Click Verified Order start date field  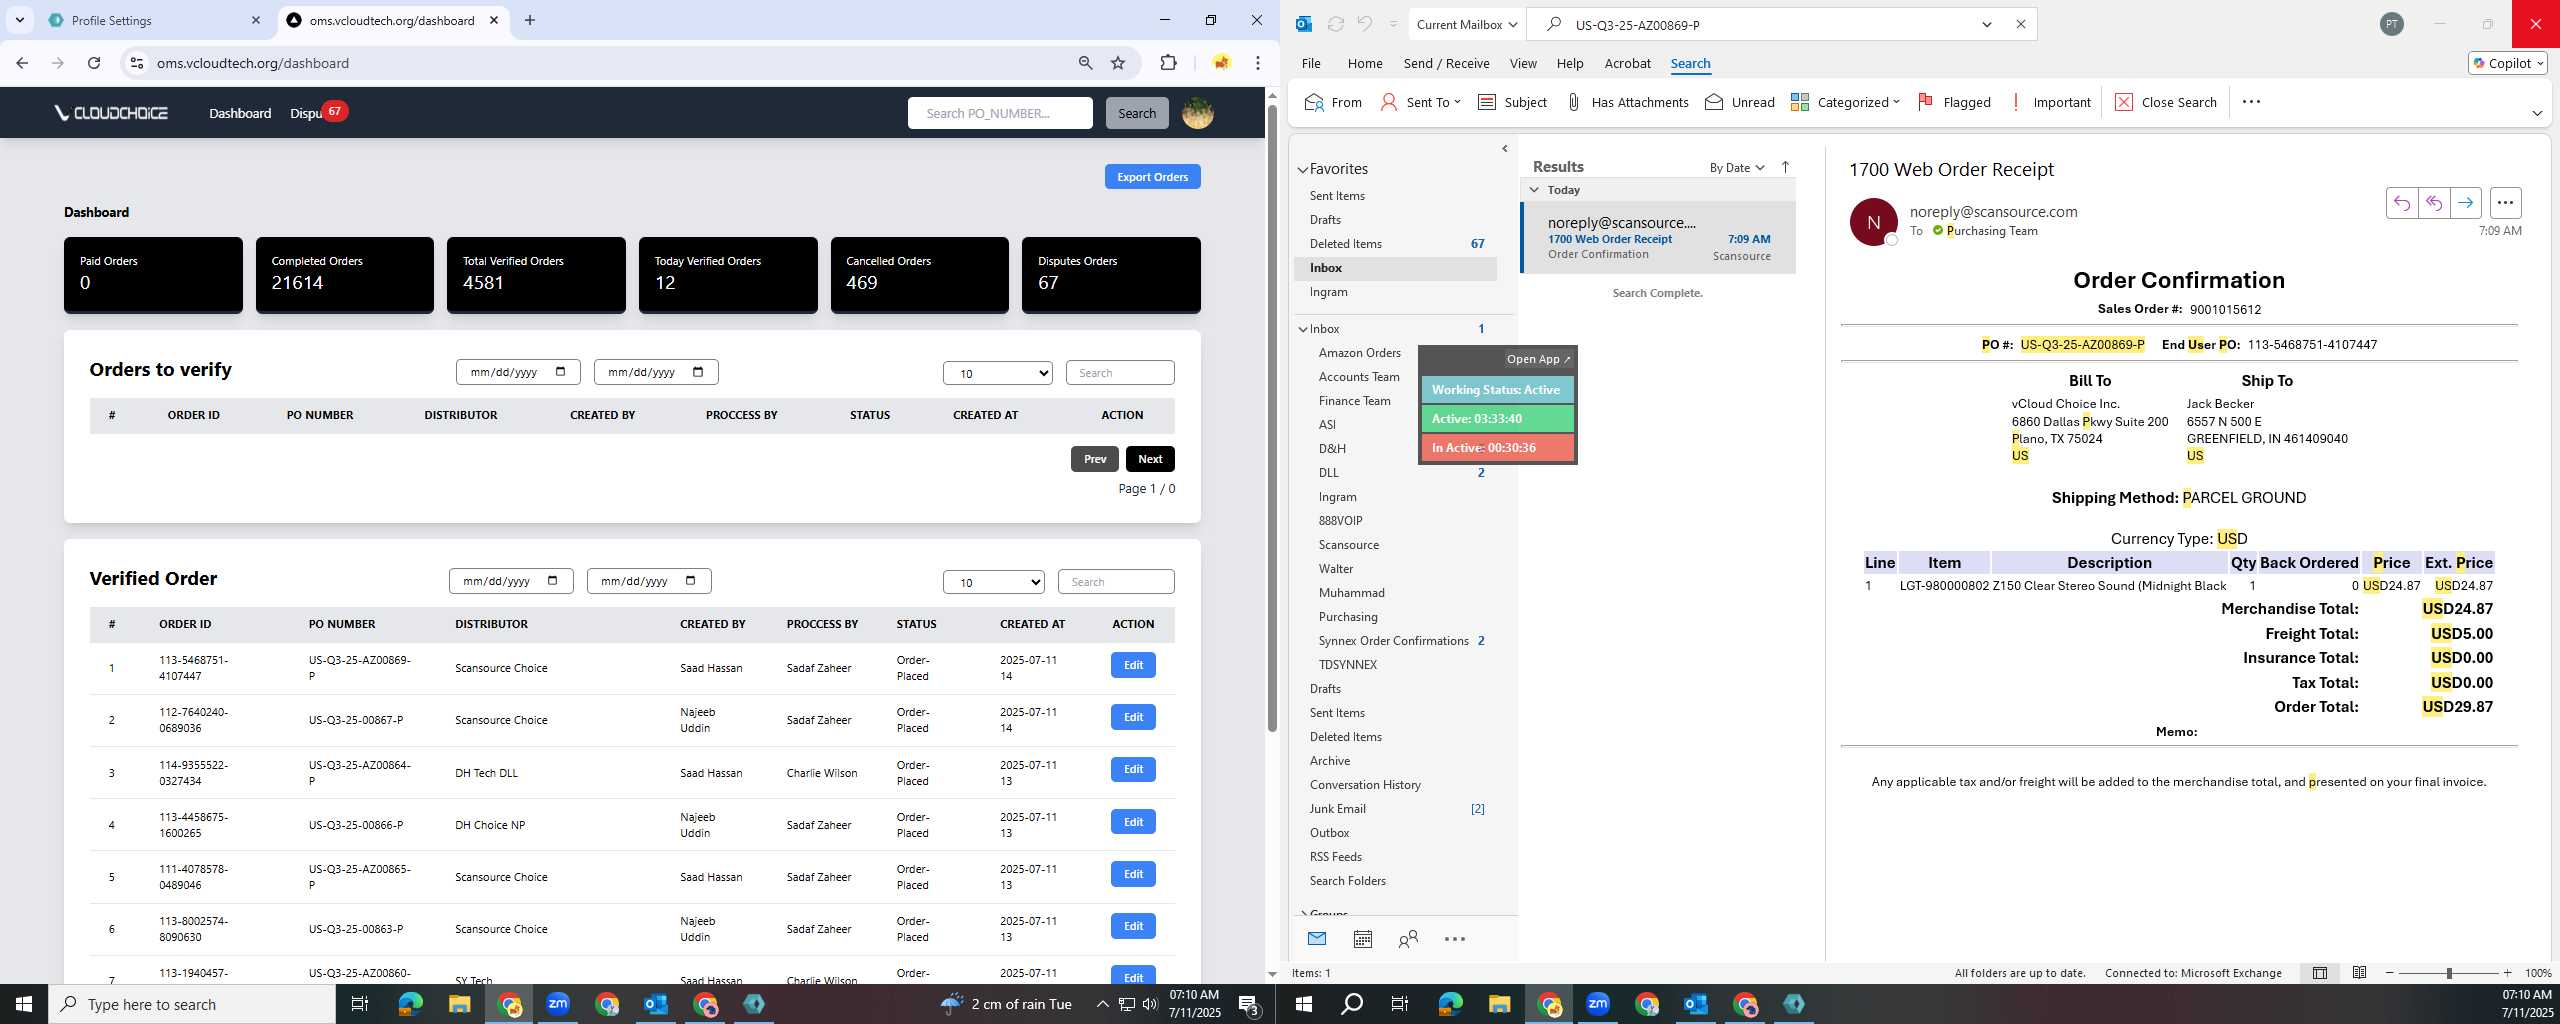tap(511, 581)
